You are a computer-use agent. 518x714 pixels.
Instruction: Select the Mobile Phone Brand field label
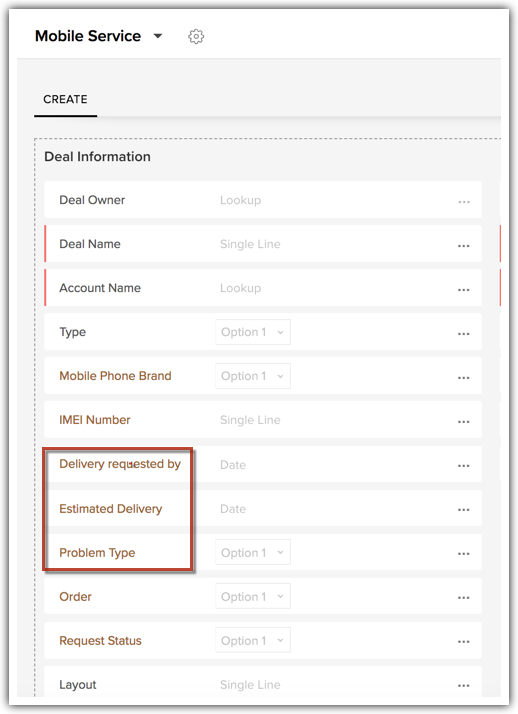(x=115, y=376)
